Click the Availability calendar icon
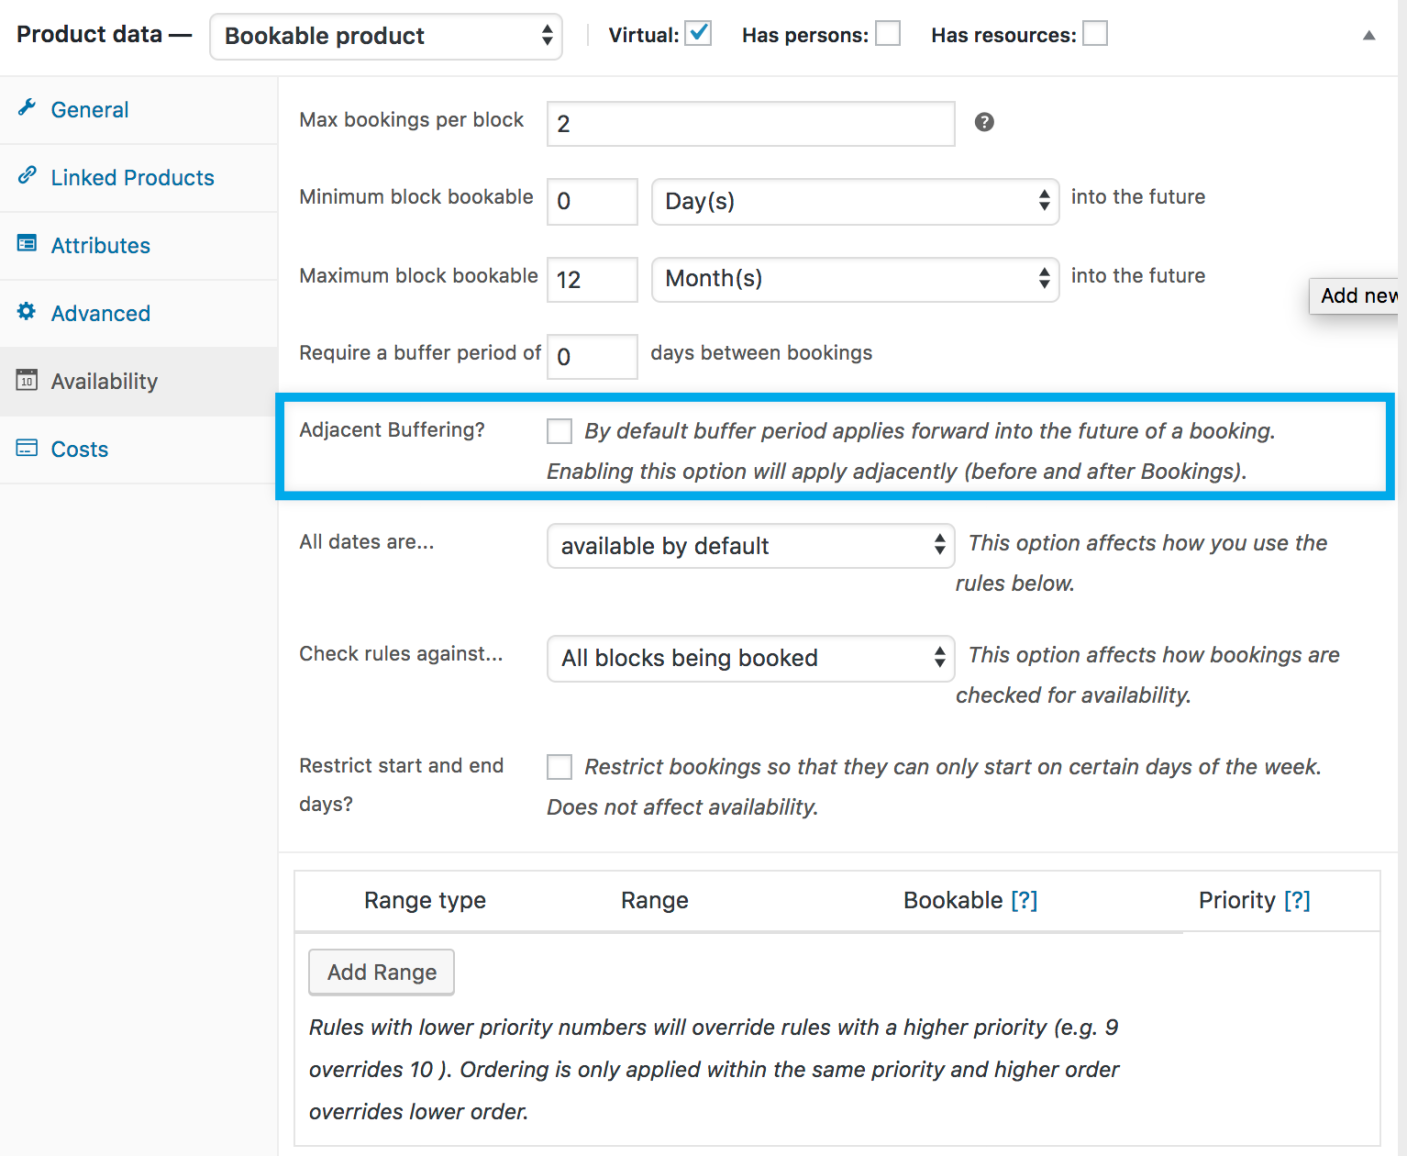Image resolution: width=1407 pixels, height=1156 pixels. coord(26,380)
